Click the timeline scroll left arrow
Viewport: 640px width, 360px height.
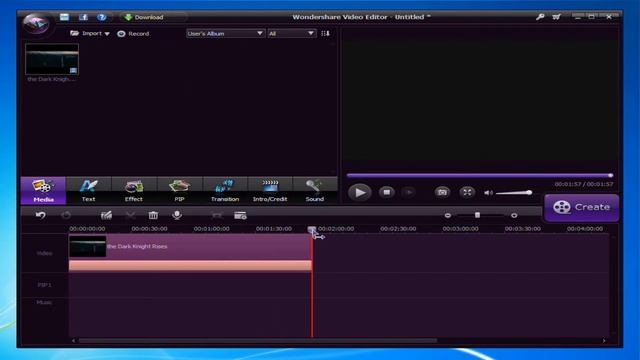73,340
